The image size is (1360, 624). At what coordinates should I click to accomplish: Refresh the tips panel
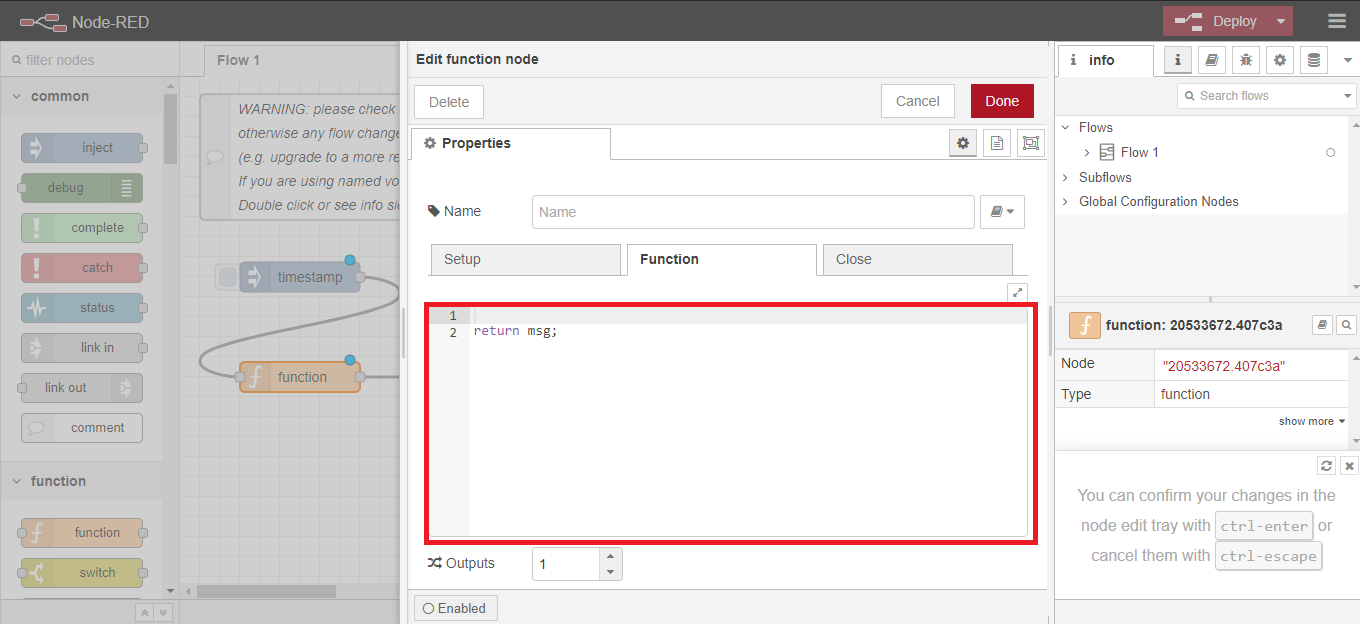pyautogui.click(x=1326, y=466)
